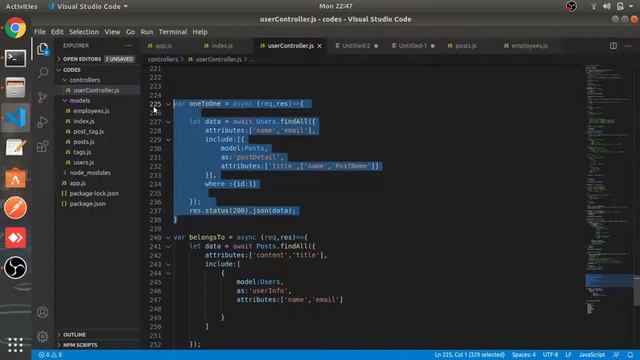Click the notifications bell in status bar
The width and height of the screenshot is (640, 360).
coord(630,355)
